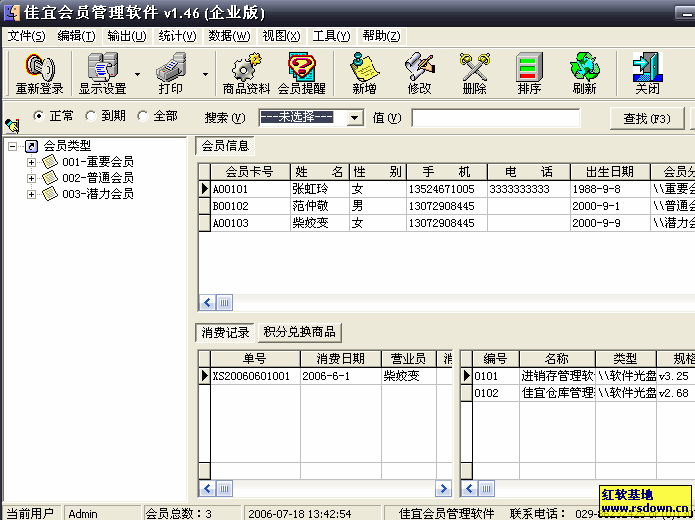Image resolution: width=695 pixels, height=520 pixels.
Task: Click the 删除 delete icon
Action: [x=474, y=68]
